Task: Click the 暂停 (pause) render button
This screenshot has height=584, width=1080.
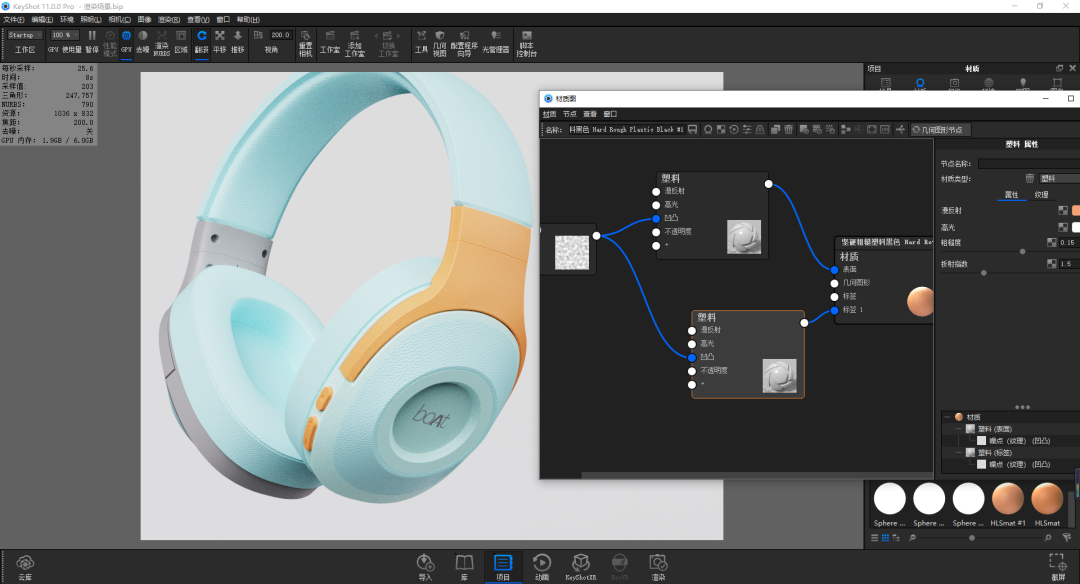Action: 92,41
